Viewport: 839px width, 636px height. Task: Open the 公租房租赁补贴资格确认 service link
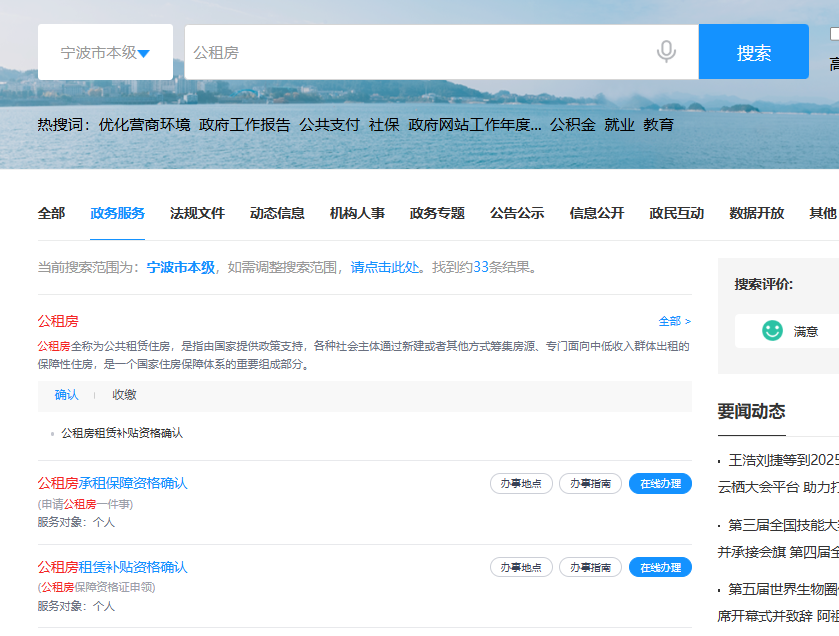pos(113,564)
